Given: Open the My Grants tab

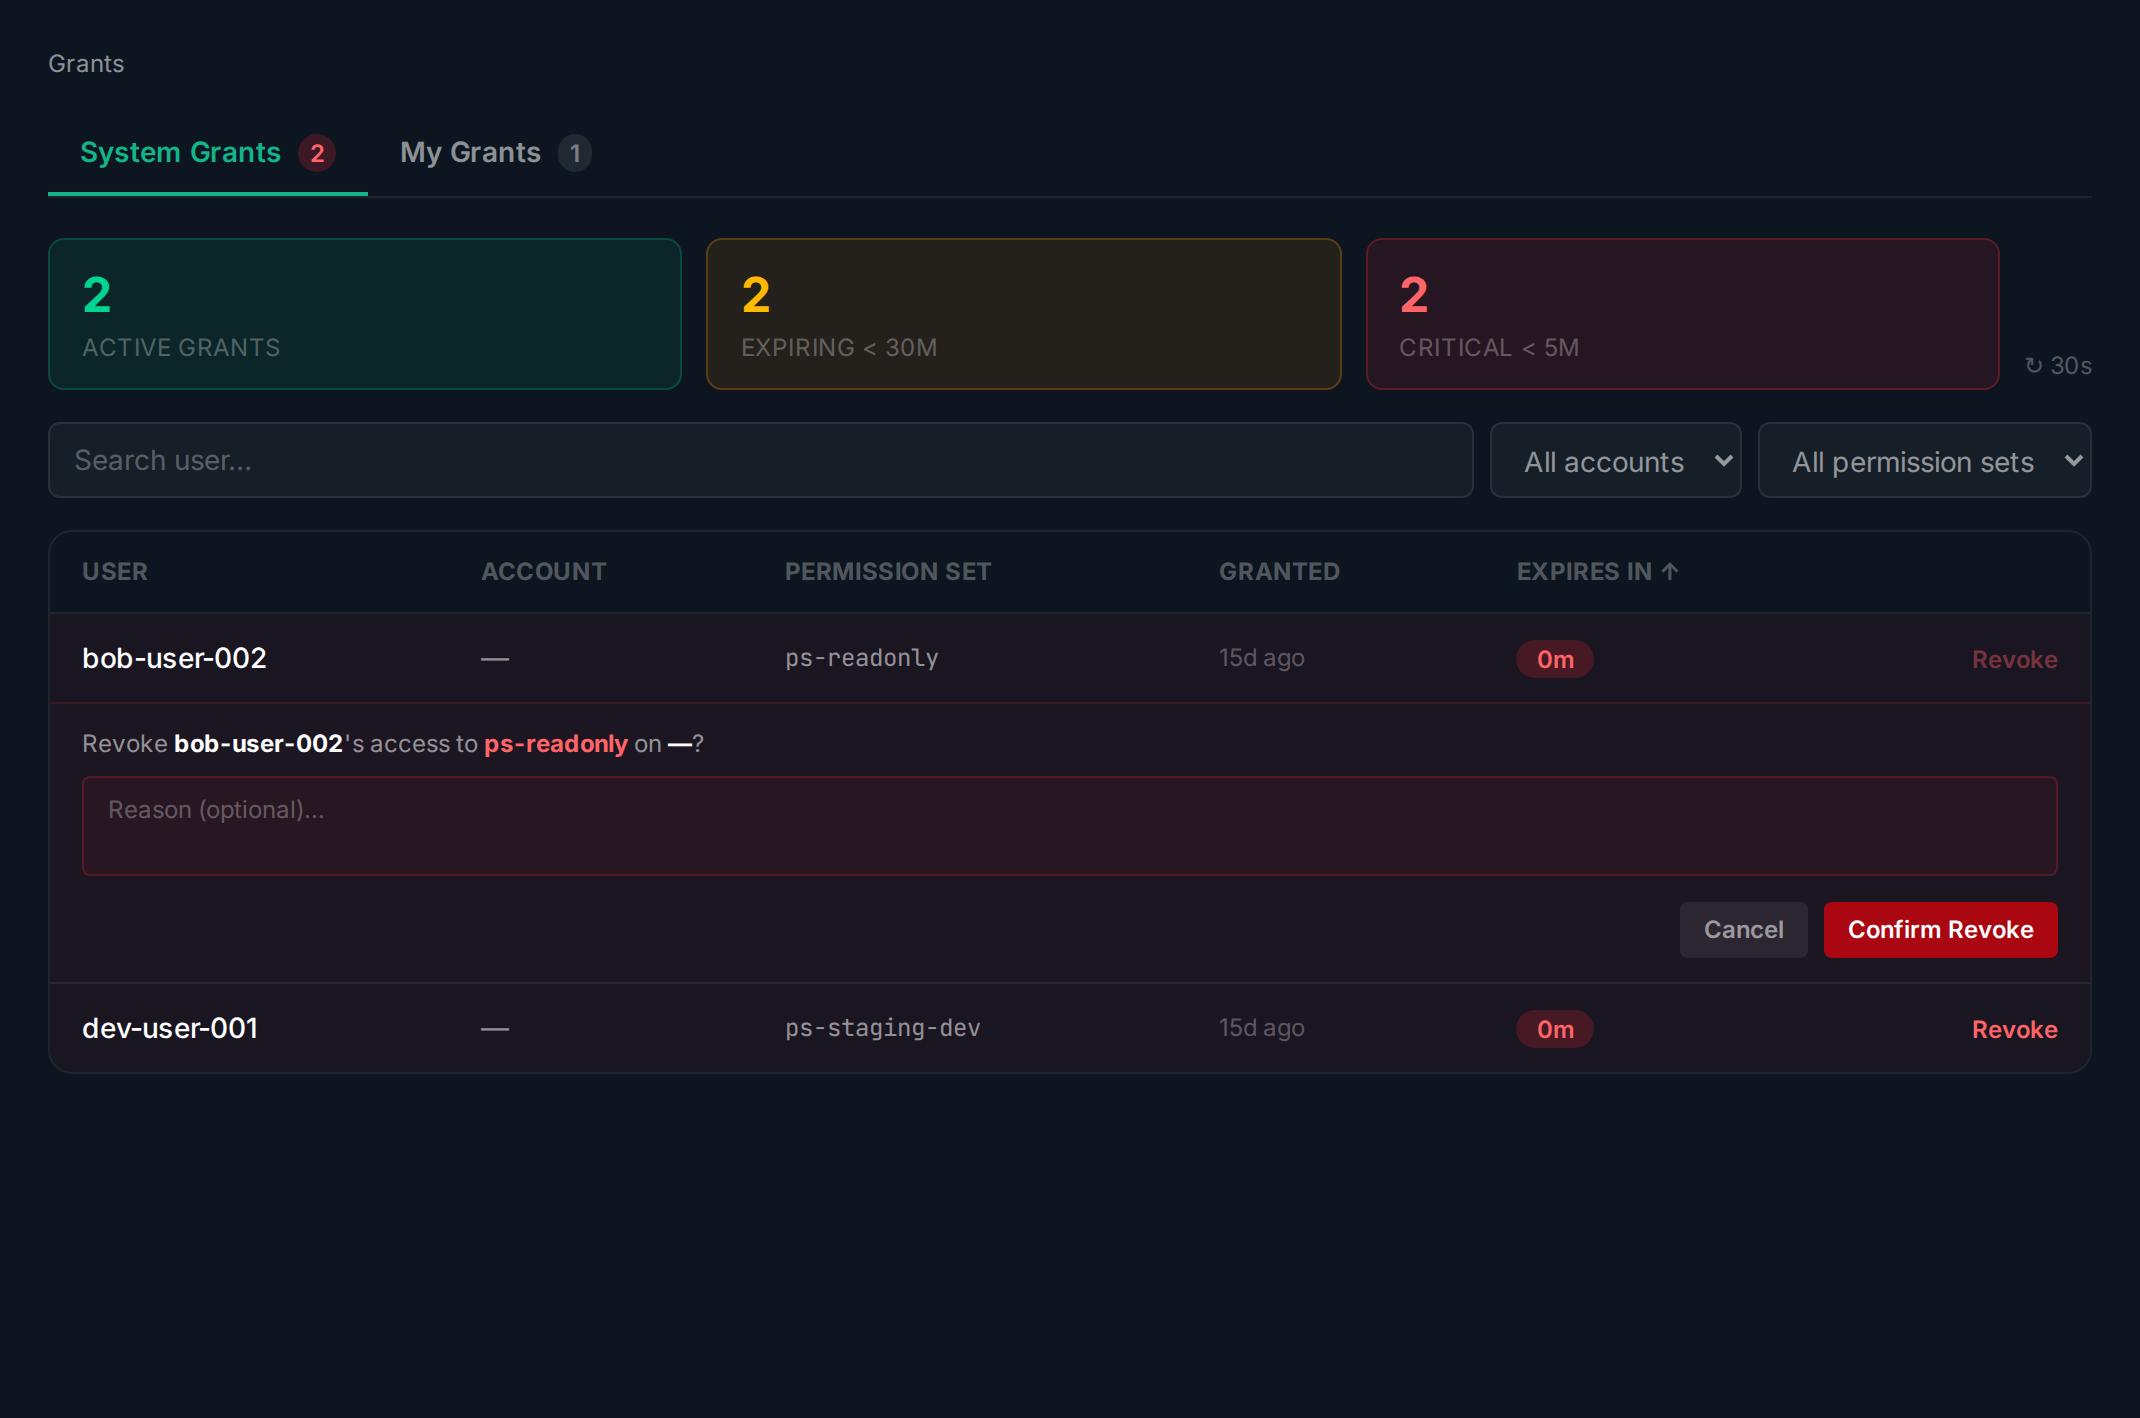Looking at the screenshot, I should (495, 153).
